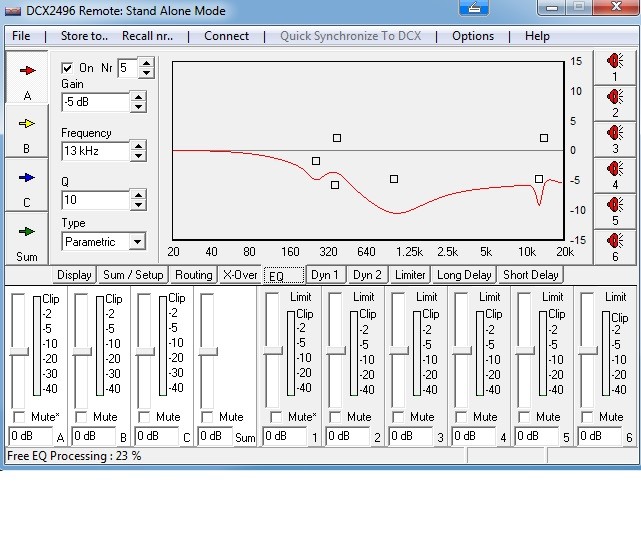
Task: Open the Help menu
Action: click(537, 36)
